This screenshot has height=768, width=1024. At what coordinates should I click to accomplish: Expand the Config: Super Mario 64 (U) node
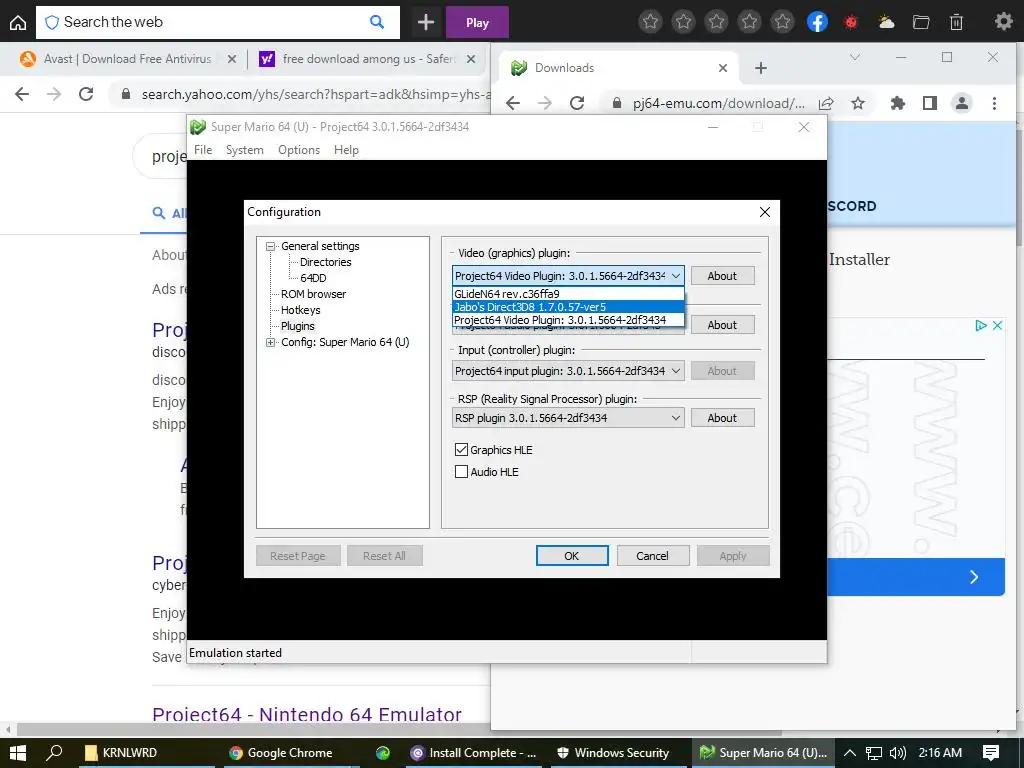pyautogui.click(x=270, y=342)
